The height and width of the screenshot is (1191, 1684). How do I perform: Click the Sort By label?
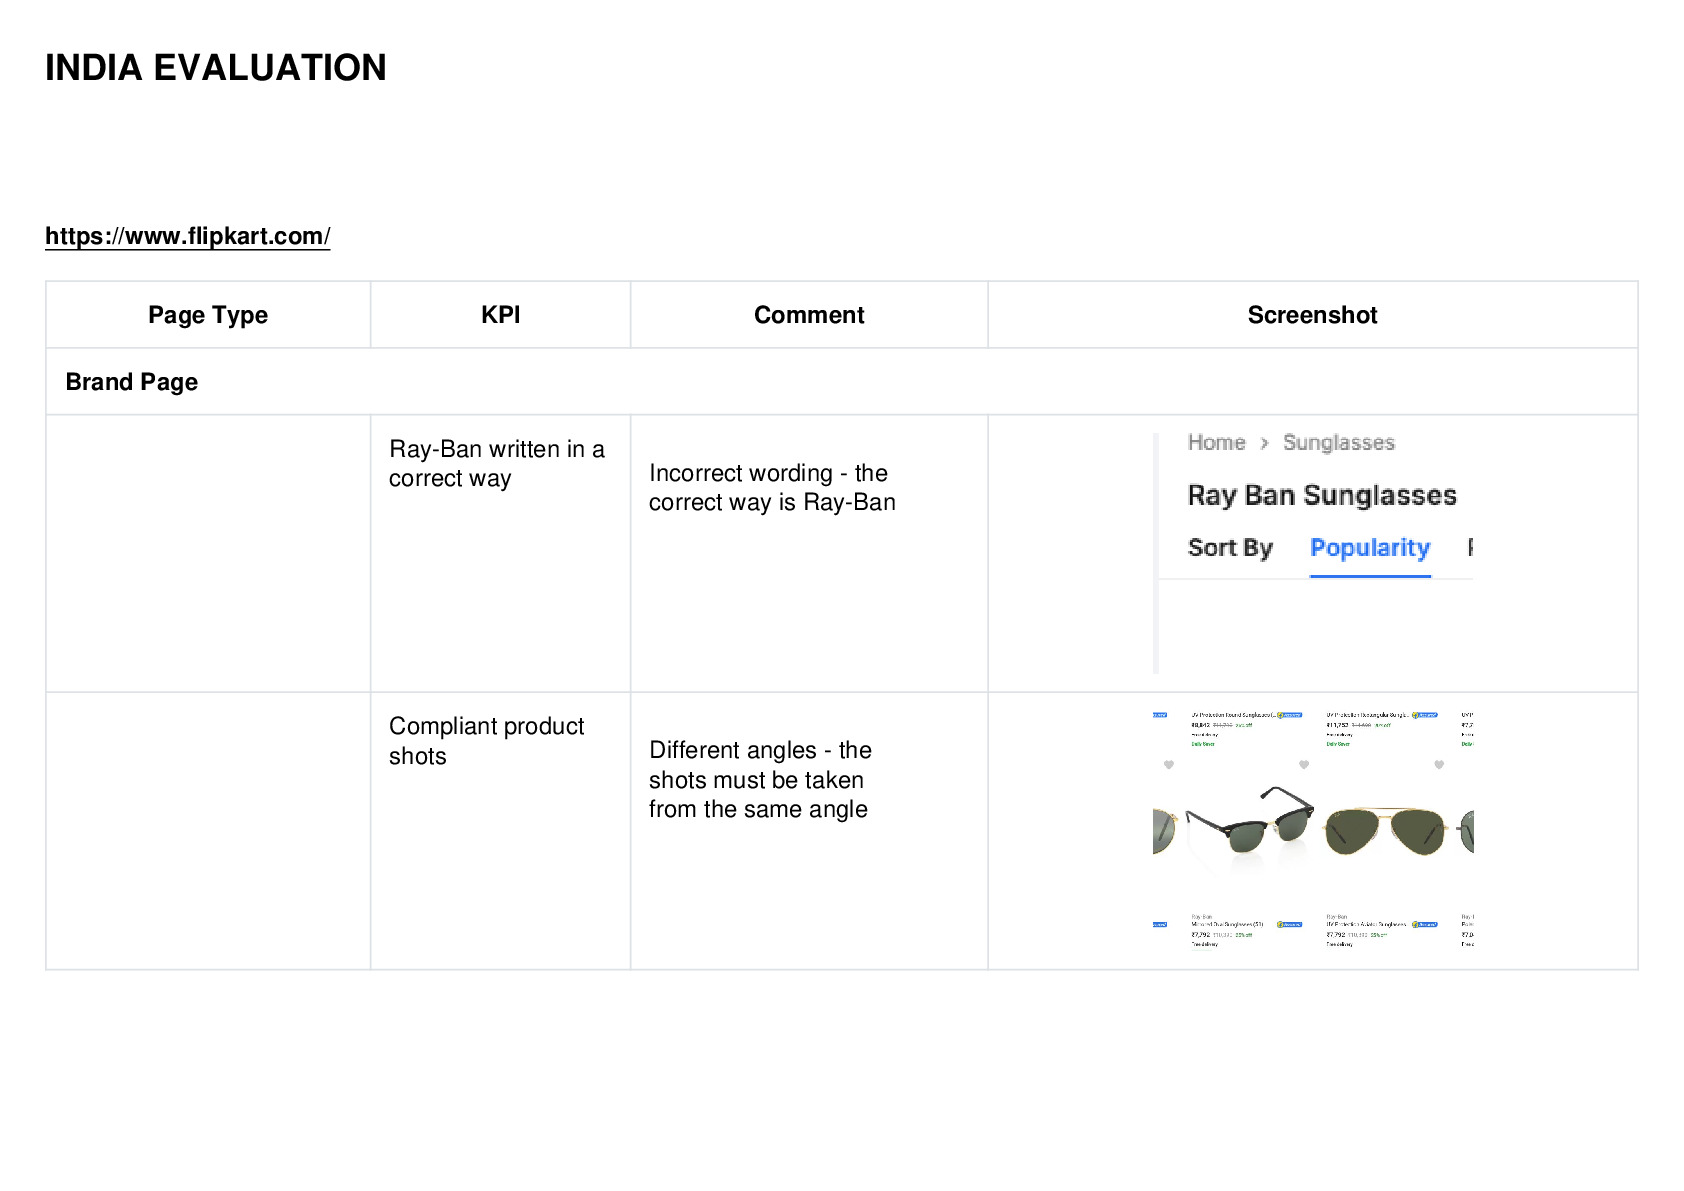[x=1230, y=548]
